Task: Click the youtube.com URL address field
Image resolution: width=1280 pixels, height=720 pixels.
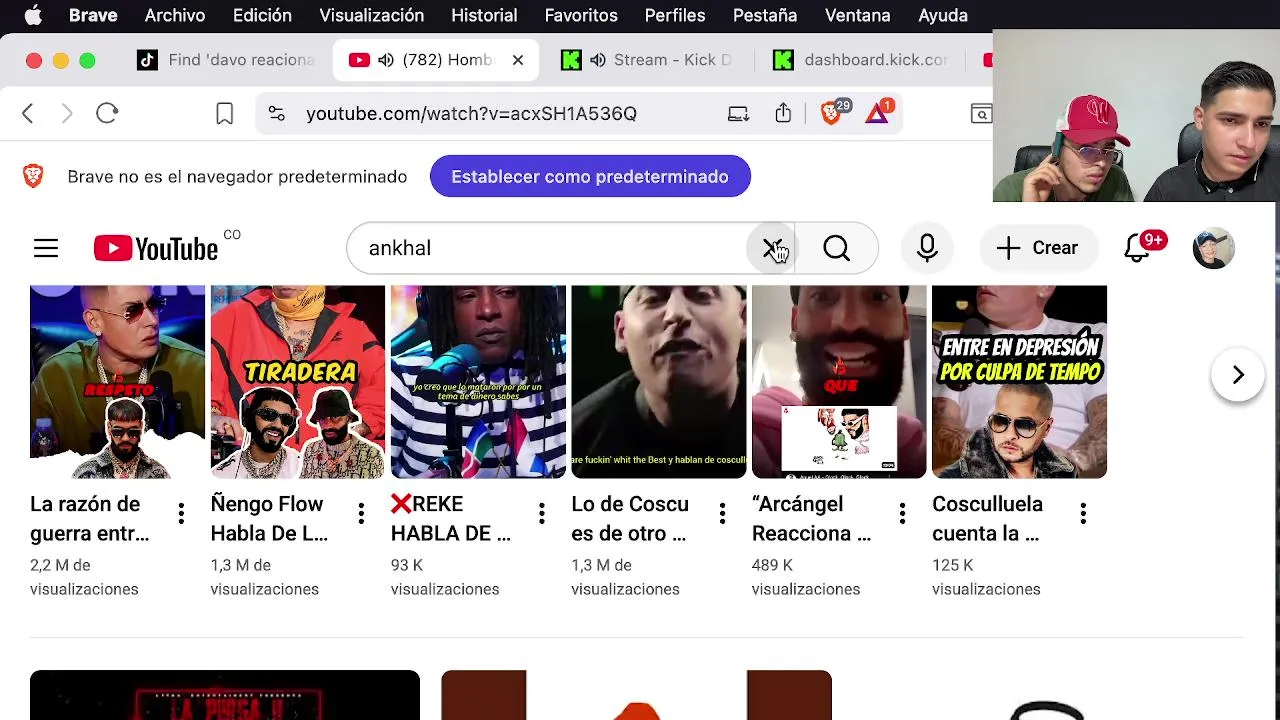Action: [471, 114]
